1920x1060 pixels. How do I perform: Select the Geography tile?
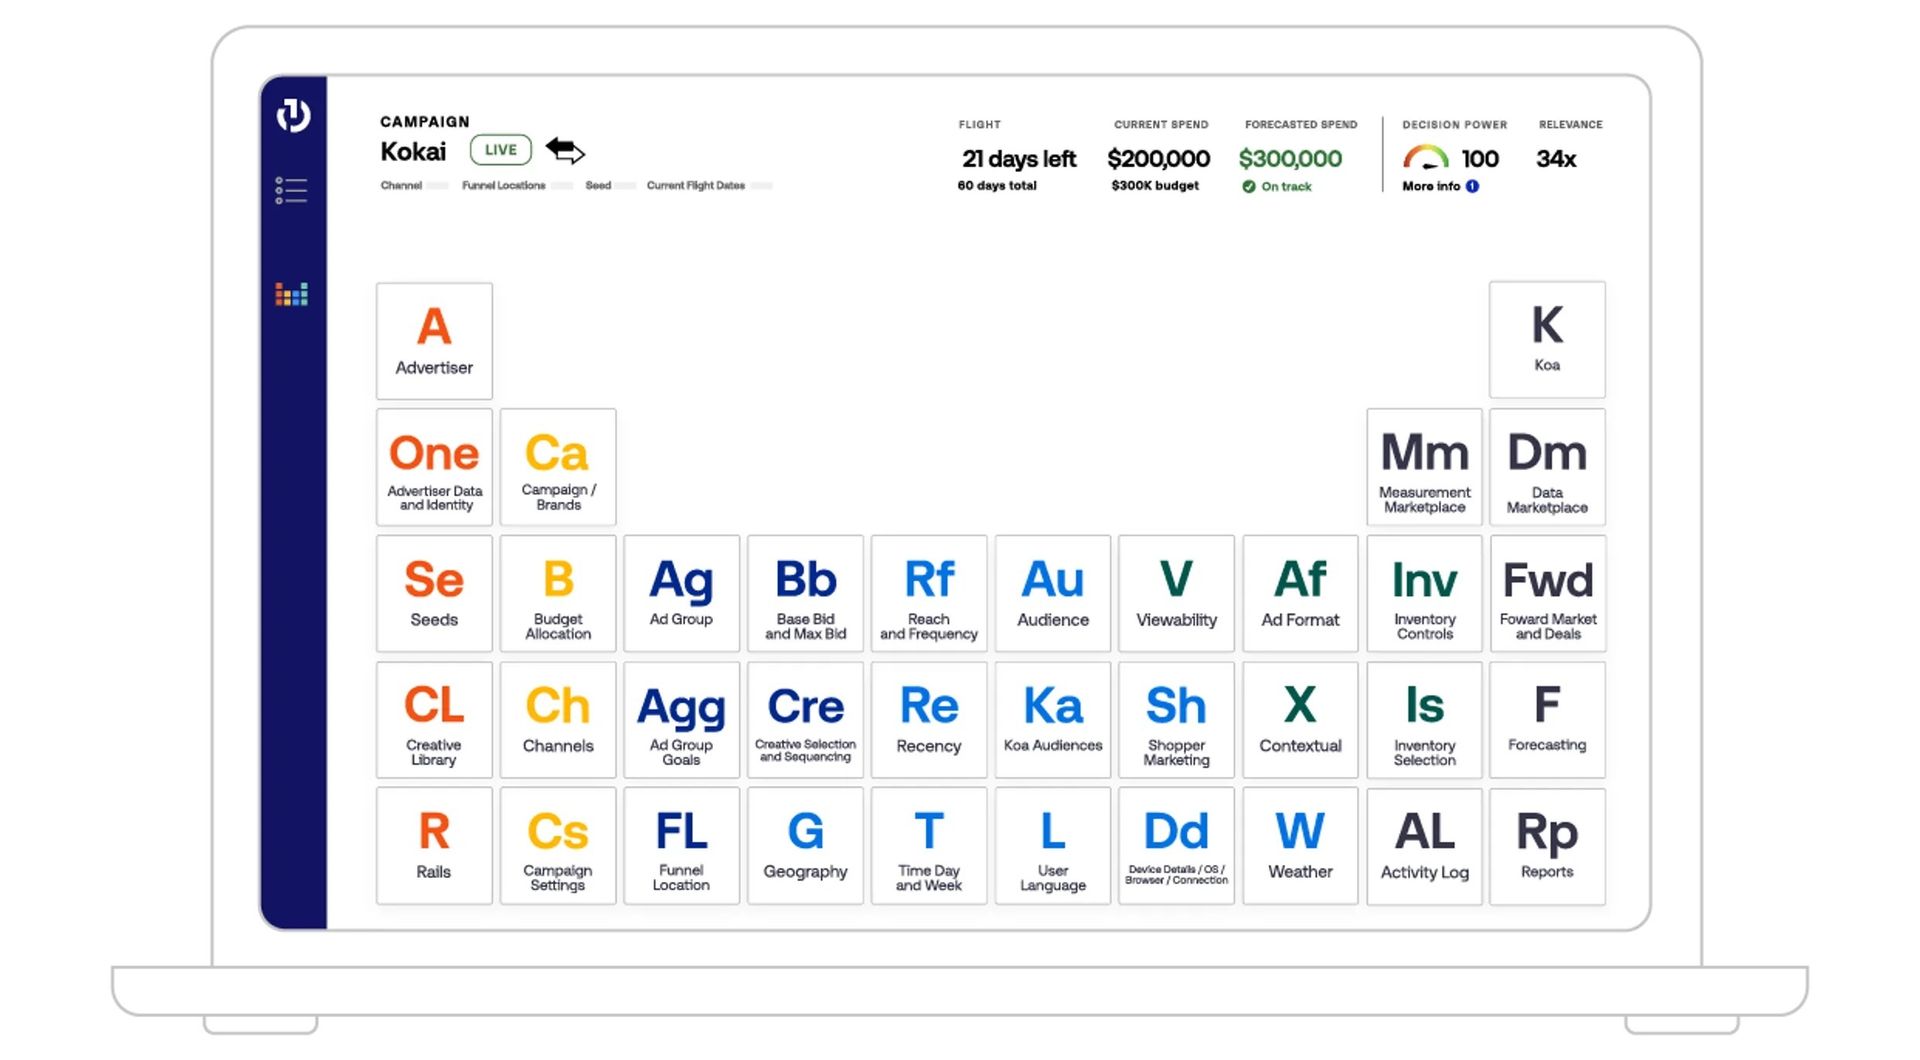click(x=805, y=846)
